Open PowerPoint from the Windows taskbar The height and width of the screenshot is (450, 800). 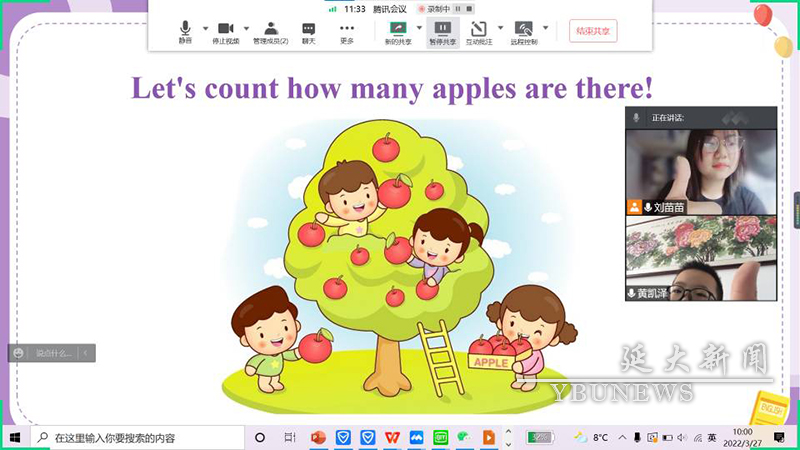319,437
